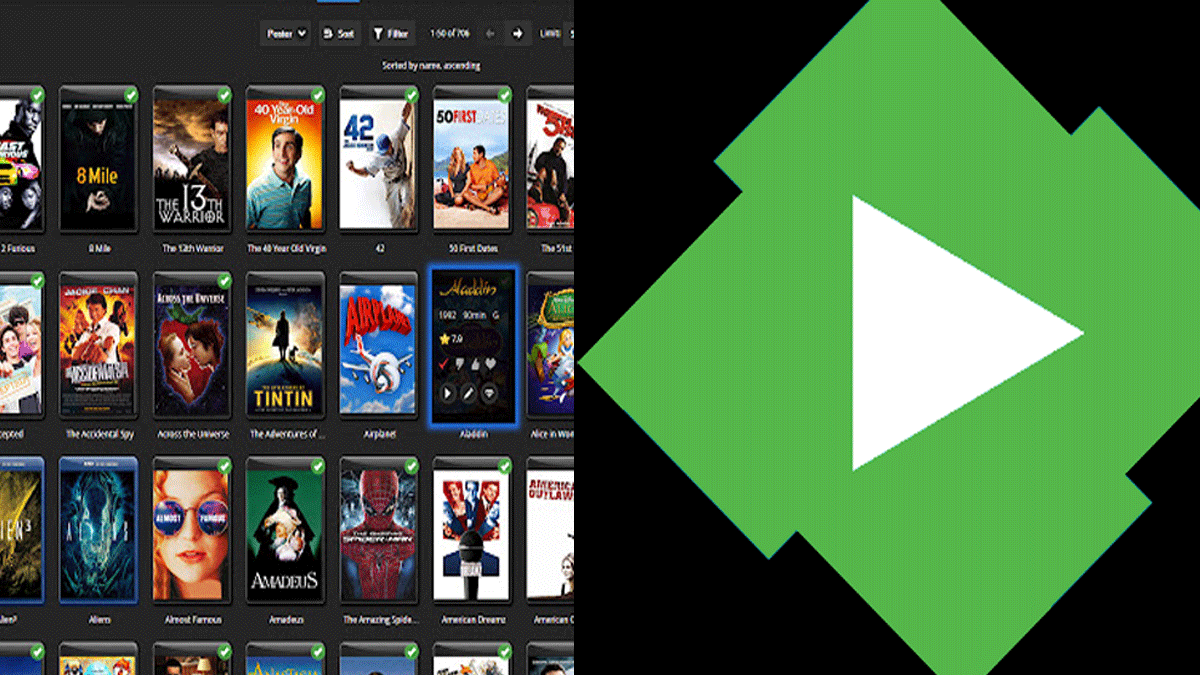Open The Accidental Spy poster
Viewport: 1200px width, 675px height.
point(98,346)
